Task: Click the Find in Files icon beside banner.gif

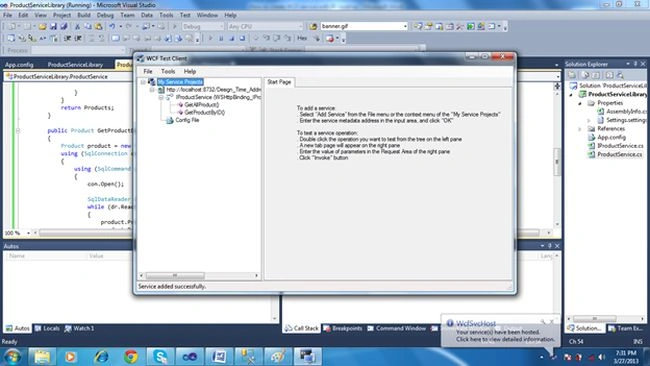Action: 313,26
